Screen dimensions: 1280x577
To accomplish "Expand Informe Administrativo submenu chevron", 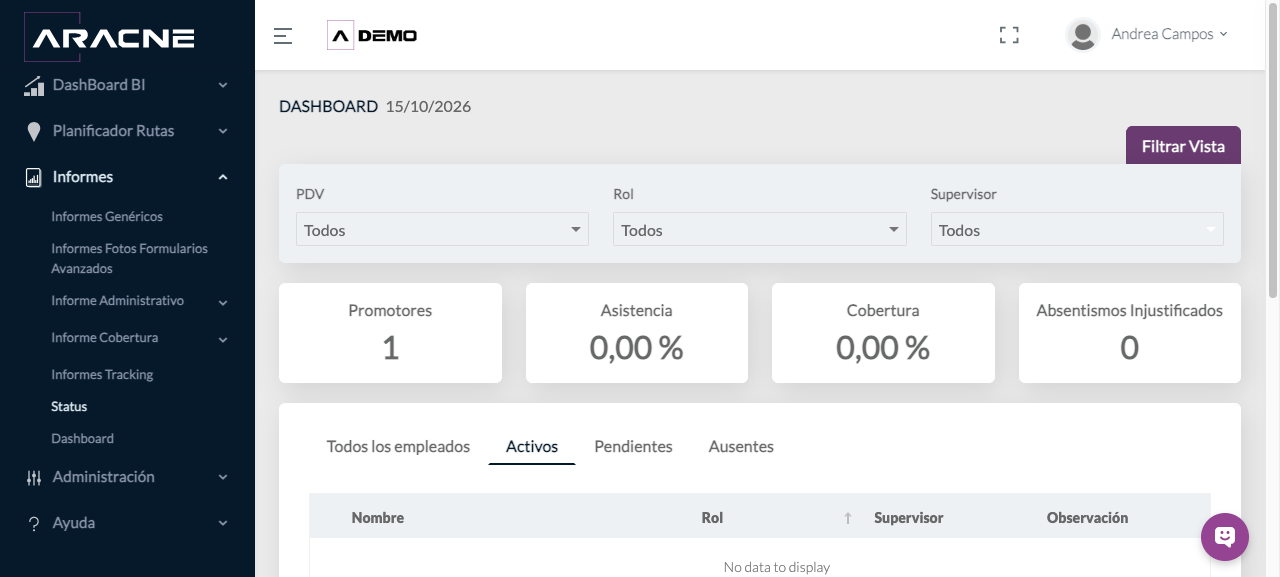I will pyautogui.click(x=223, y=302).
